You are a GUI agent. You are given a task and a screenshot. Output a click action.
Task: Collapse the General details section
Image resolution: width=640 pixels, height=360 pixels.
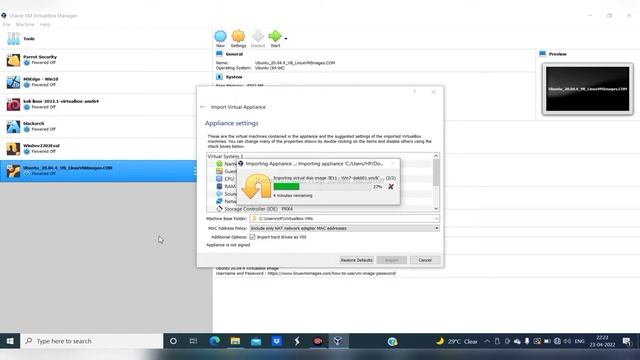pos(234,54)
